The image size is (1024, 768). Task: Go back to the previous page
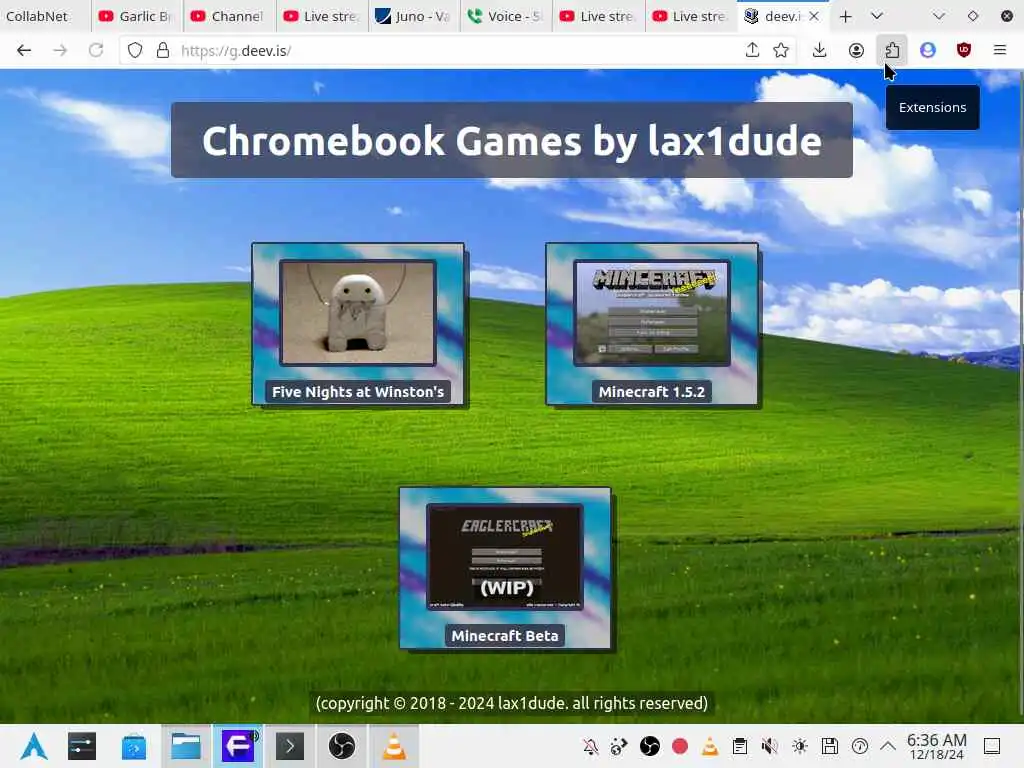24,50
